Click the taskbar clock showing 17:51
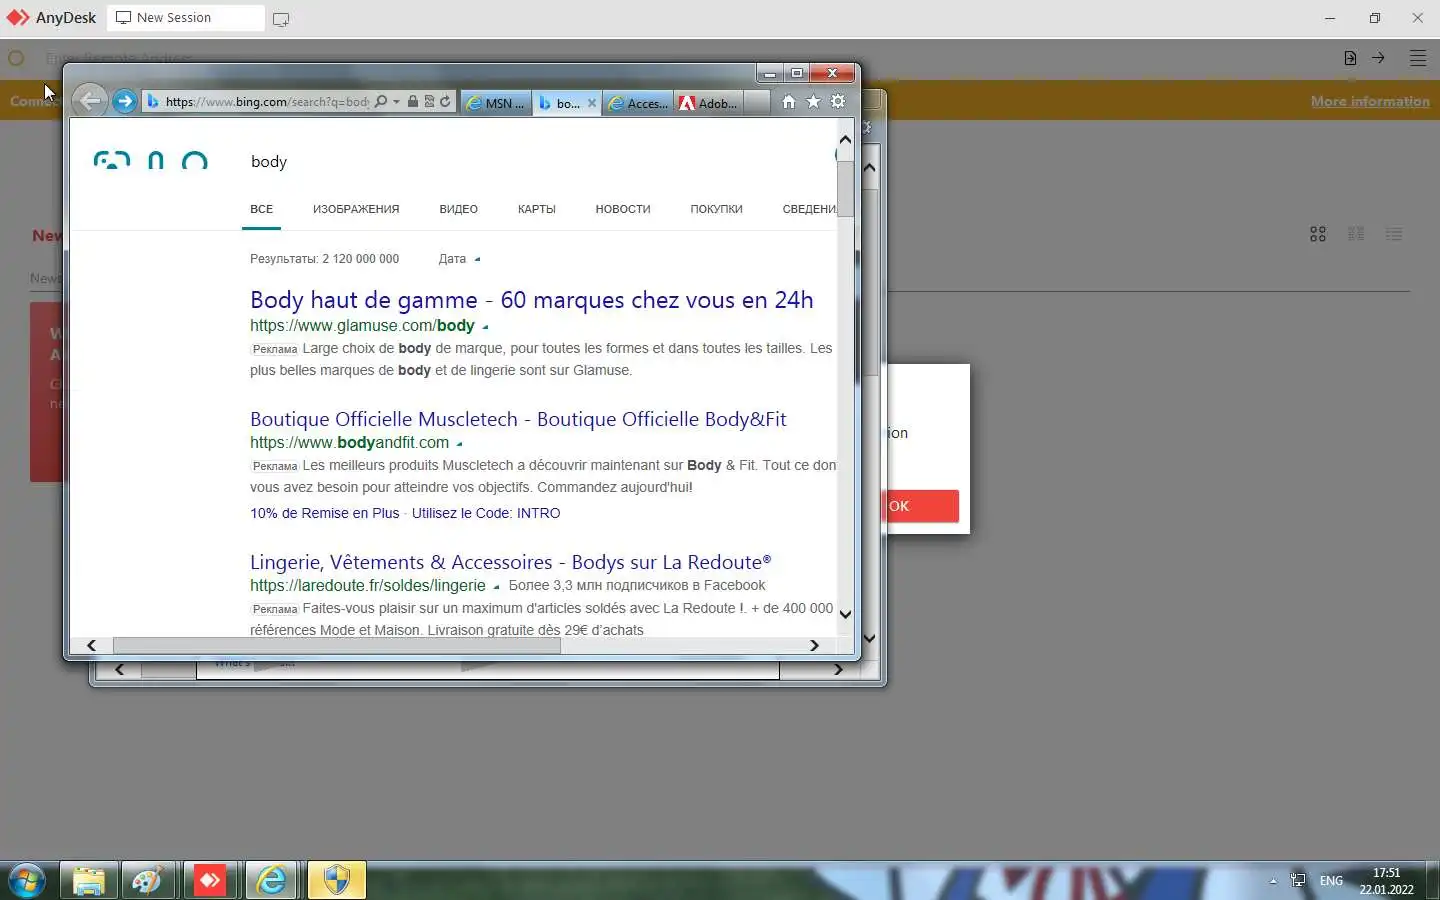 point(1386,881)
